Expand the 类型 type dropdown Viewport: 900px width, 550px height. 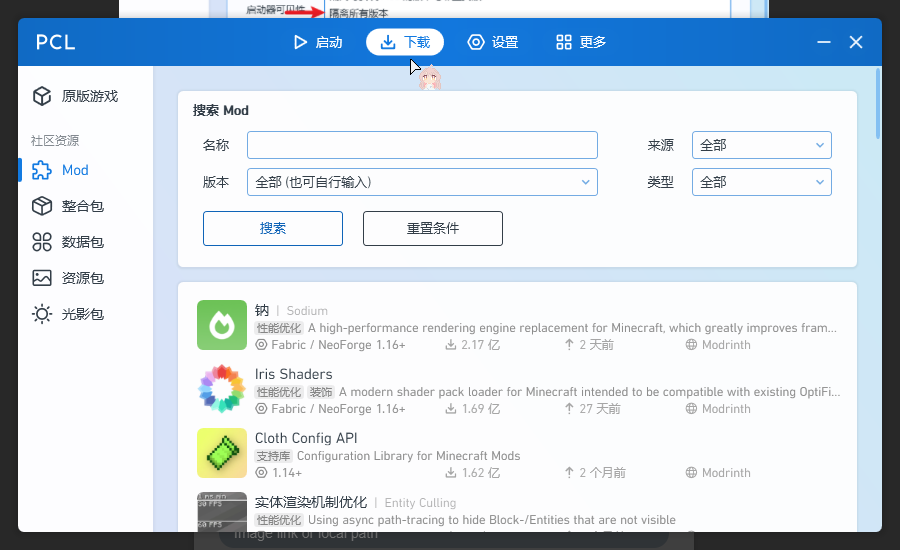click(x=762, y=182)
